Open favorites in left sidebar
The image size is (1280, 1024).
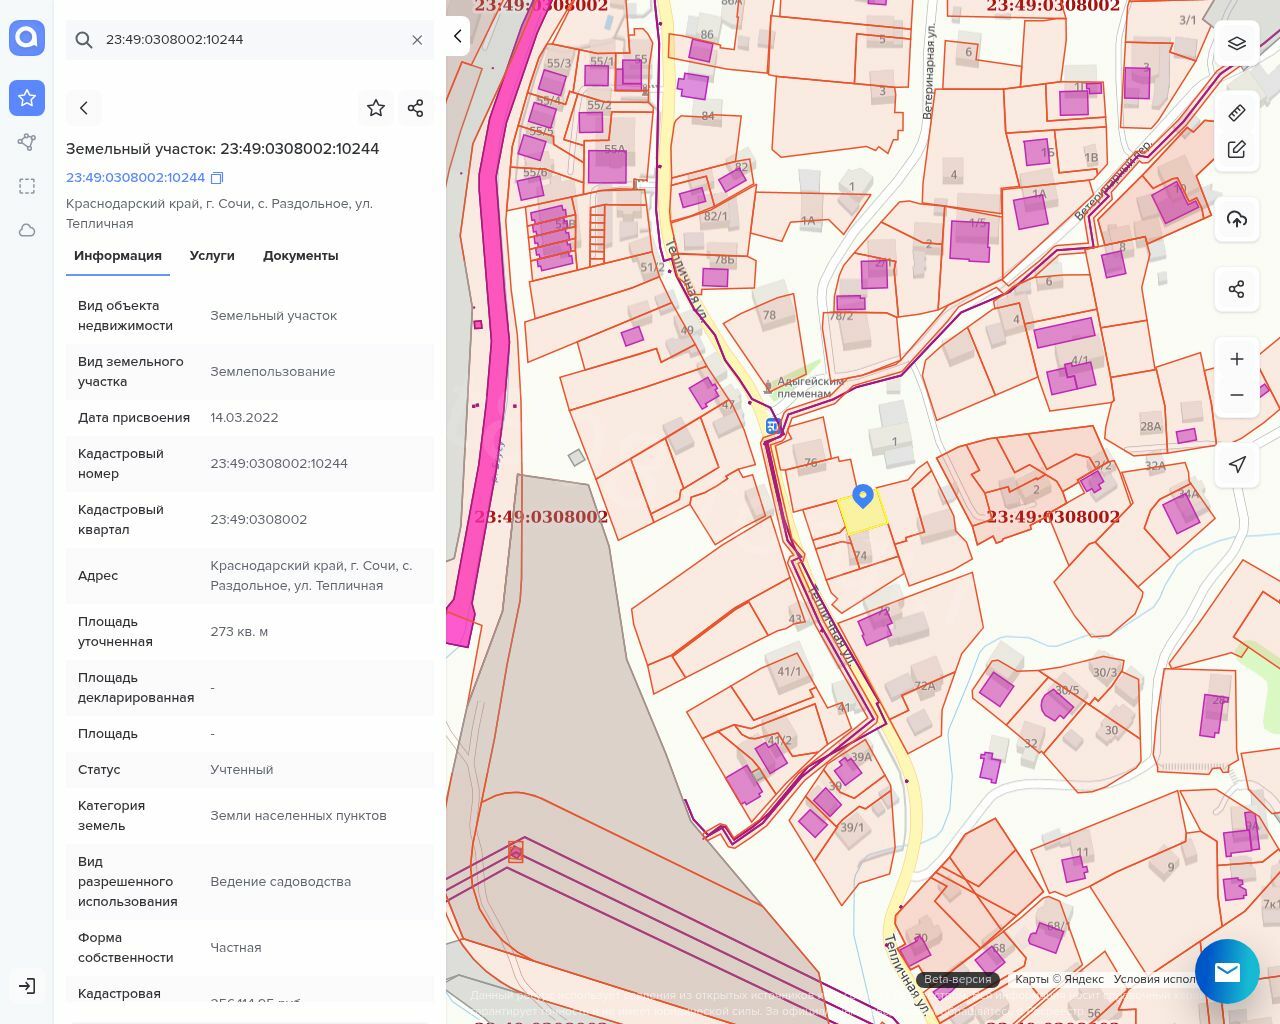coord(27,98)
